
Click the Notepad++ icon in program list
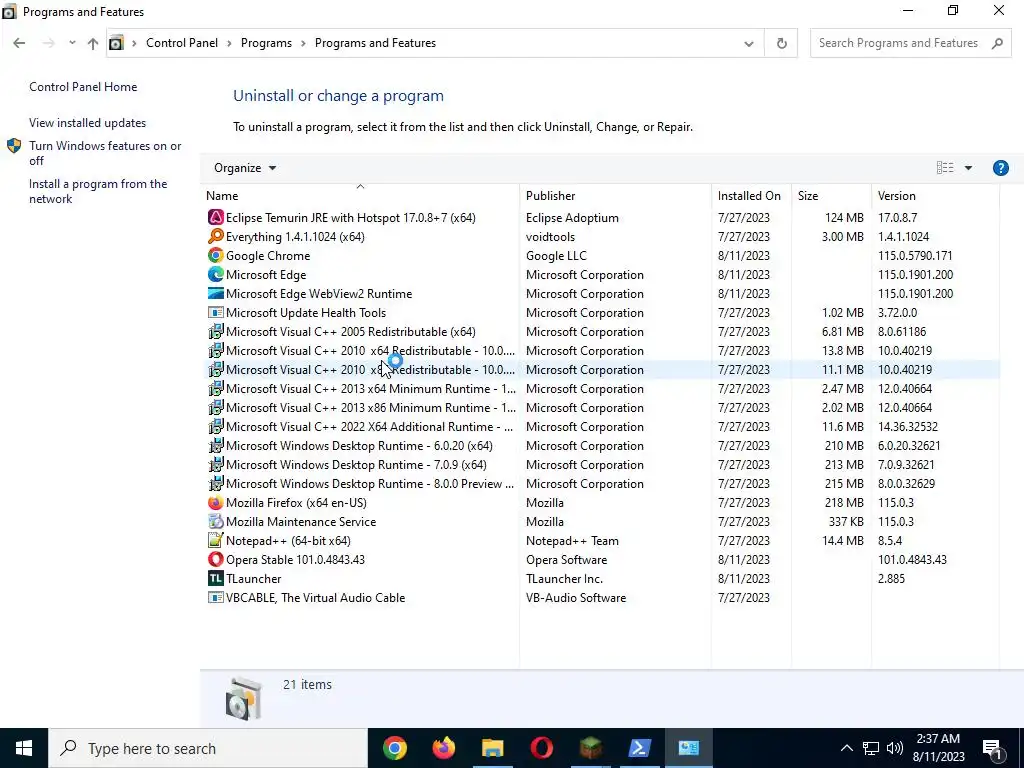coord(216,540)
